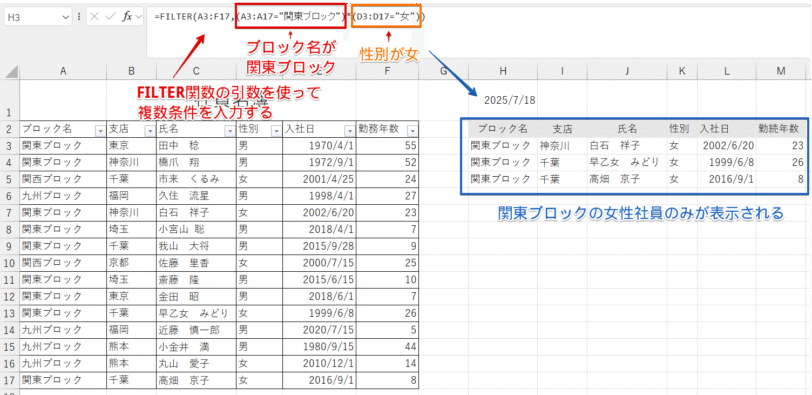Image resolution: width=812 pixels, height=395 pixels.
Task: Select column J header
Action: [x=627, y=71]
